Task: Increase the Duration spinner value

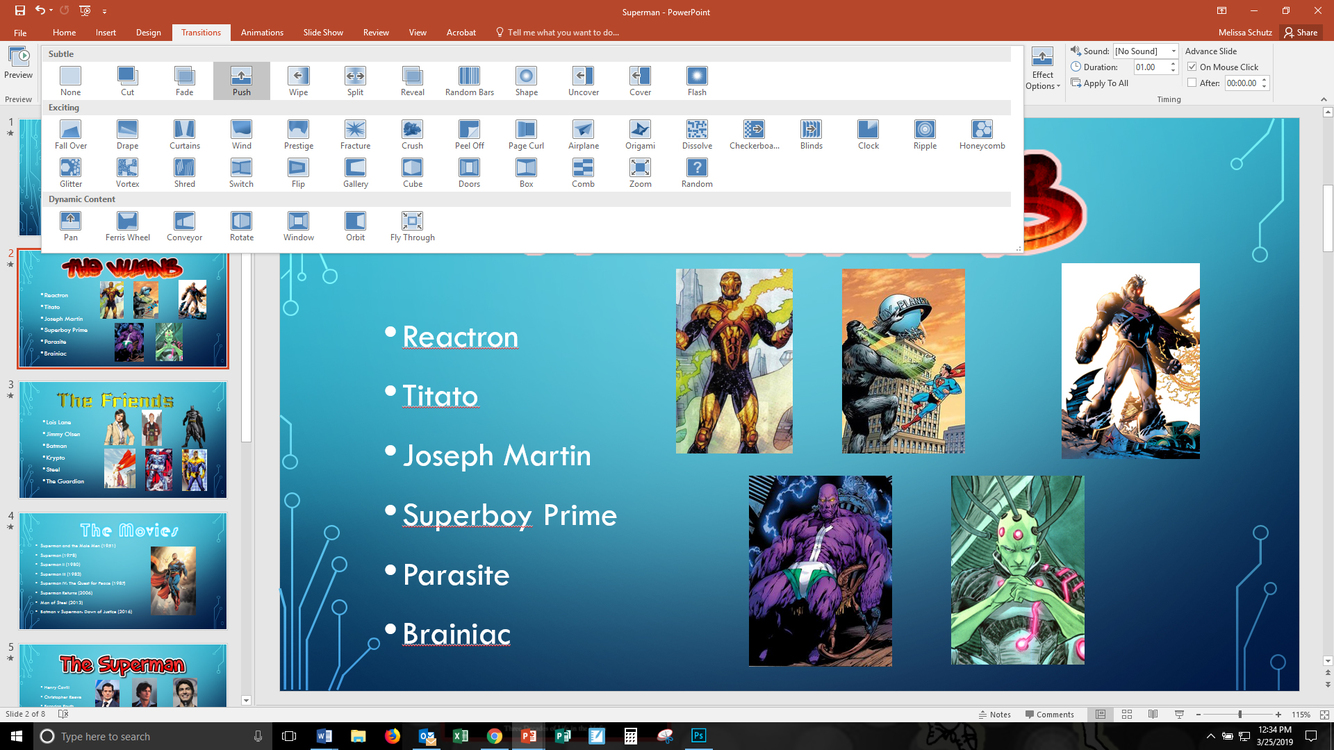Action: click(1173, 64)
